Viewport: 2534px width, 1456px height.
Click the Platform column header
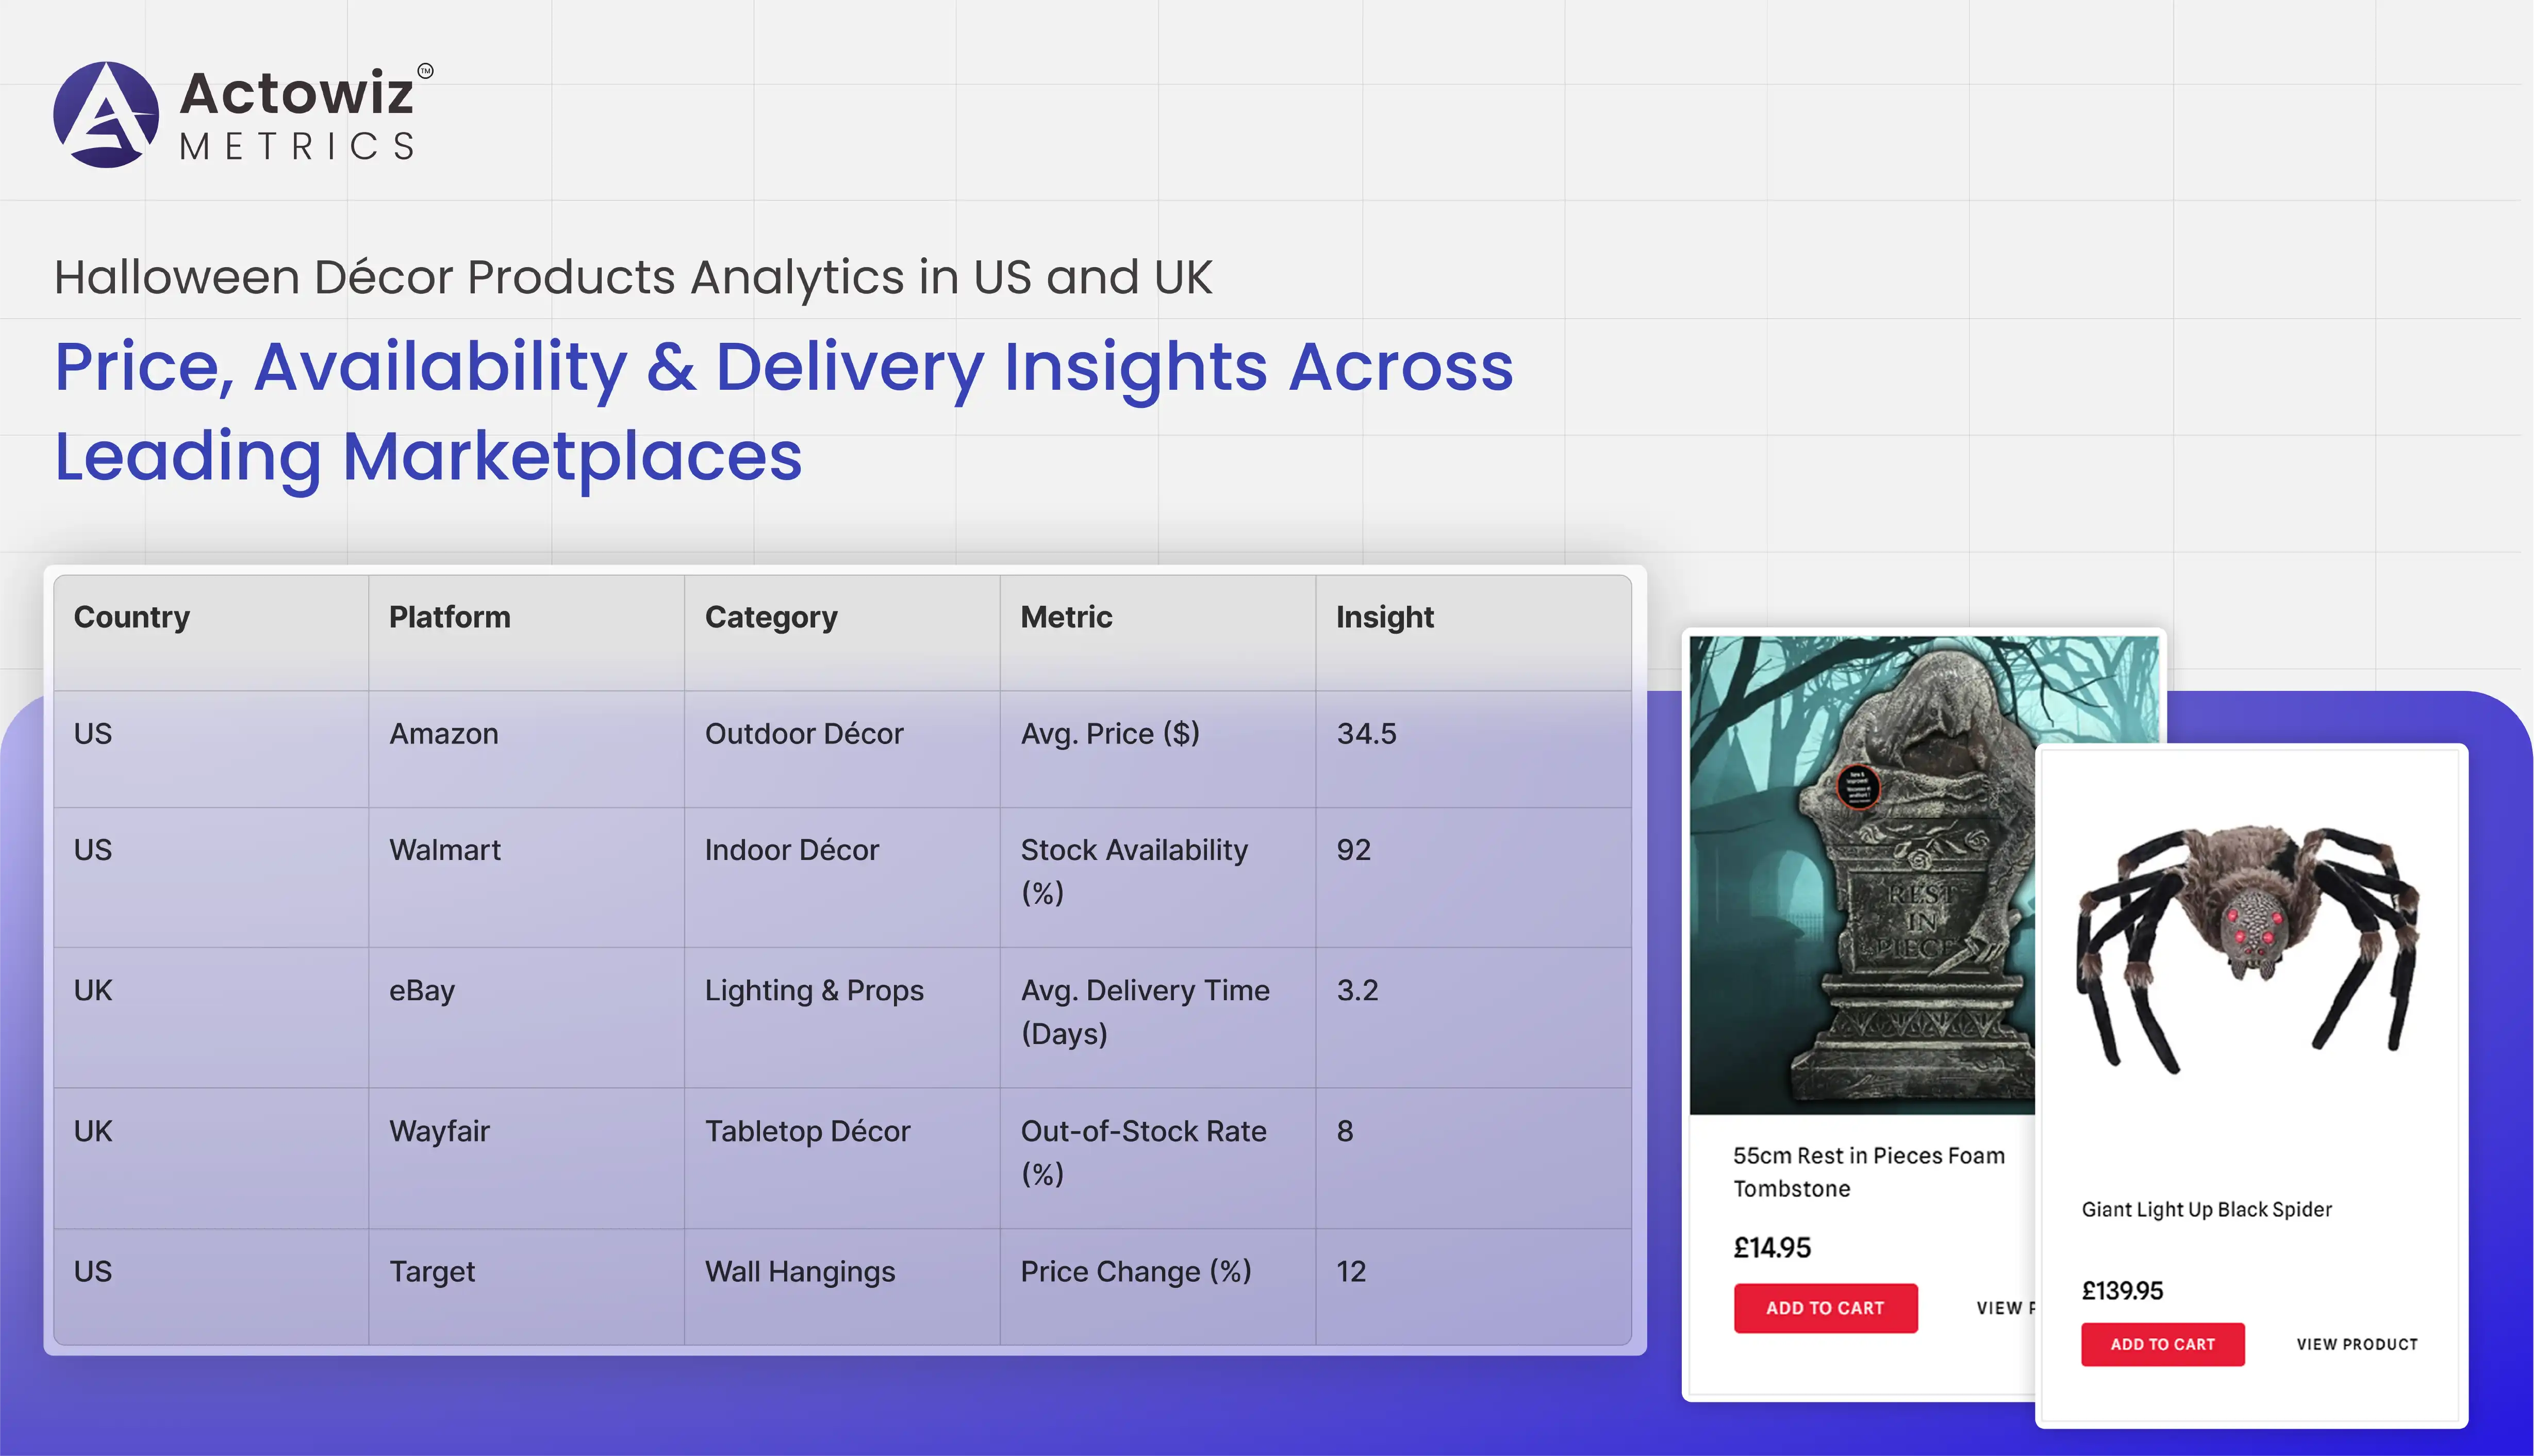(450, 617)
